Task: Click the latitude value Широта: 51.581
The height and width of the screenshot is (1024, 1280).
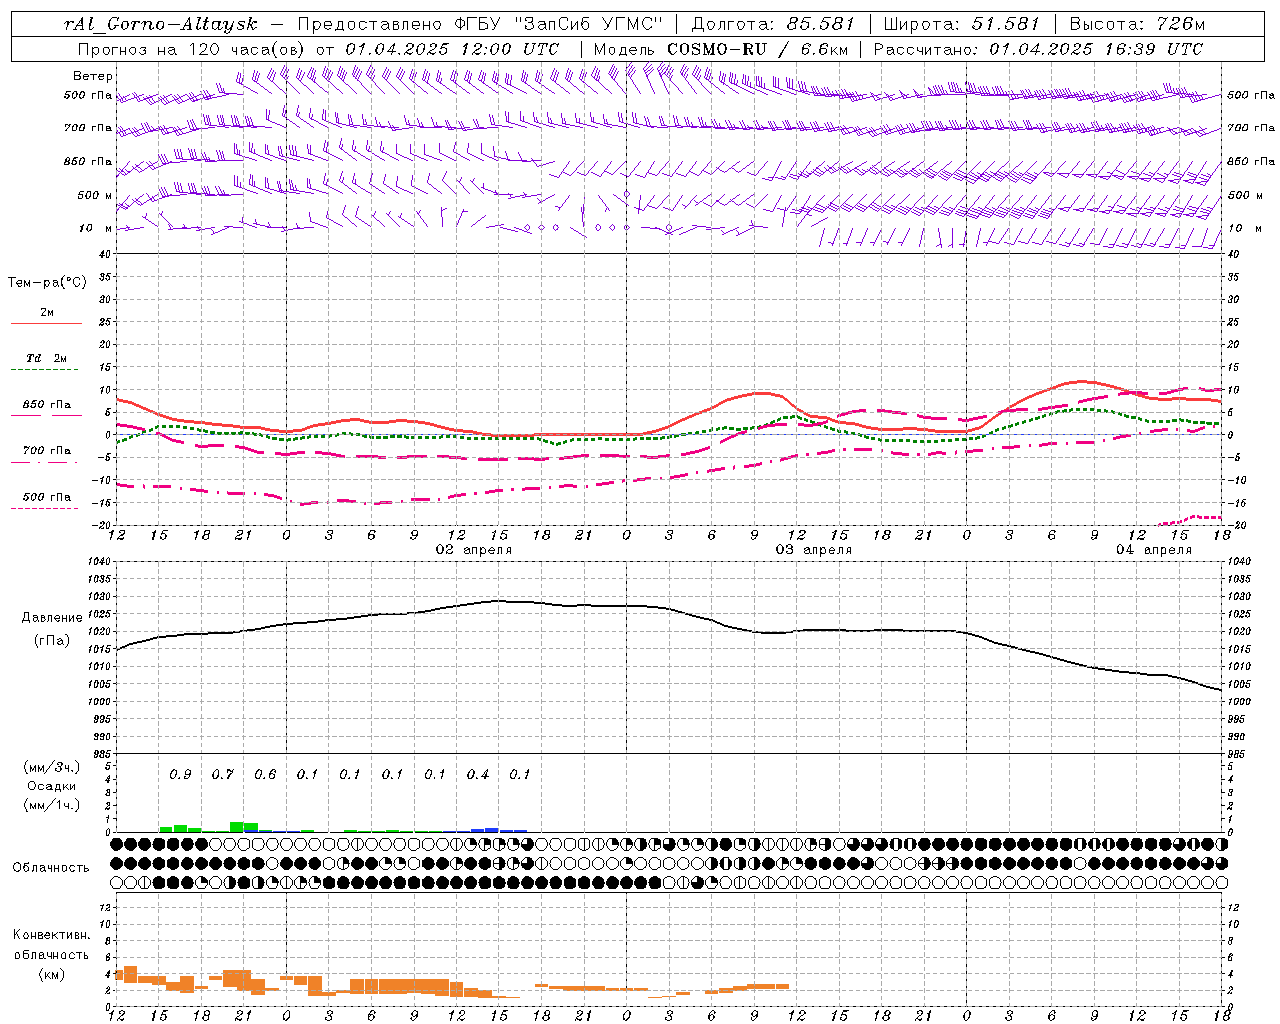Action: click(961, 24)
